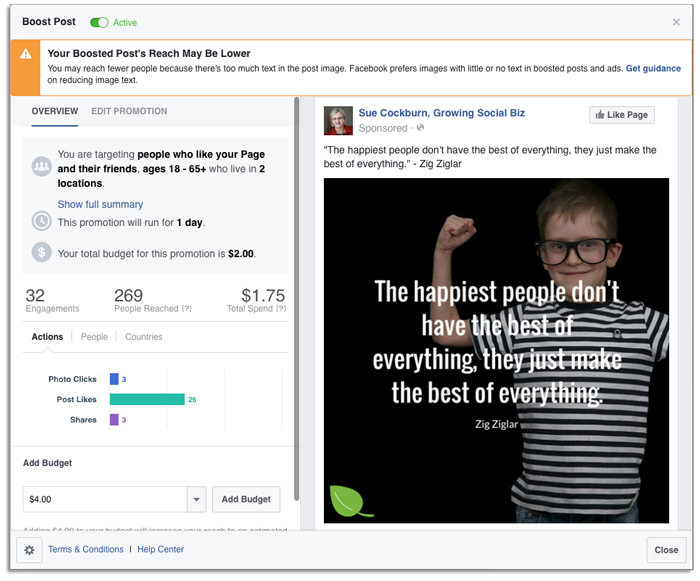Click the 269 People Reached number
The height and width of the screenshot is (581, 700).
[128, 295]
